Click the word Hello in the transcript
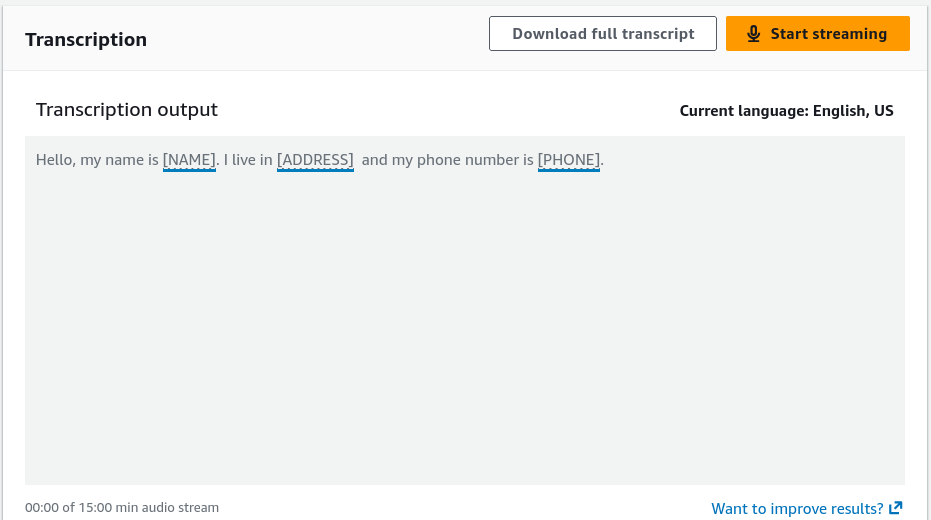 click(54, 160)
